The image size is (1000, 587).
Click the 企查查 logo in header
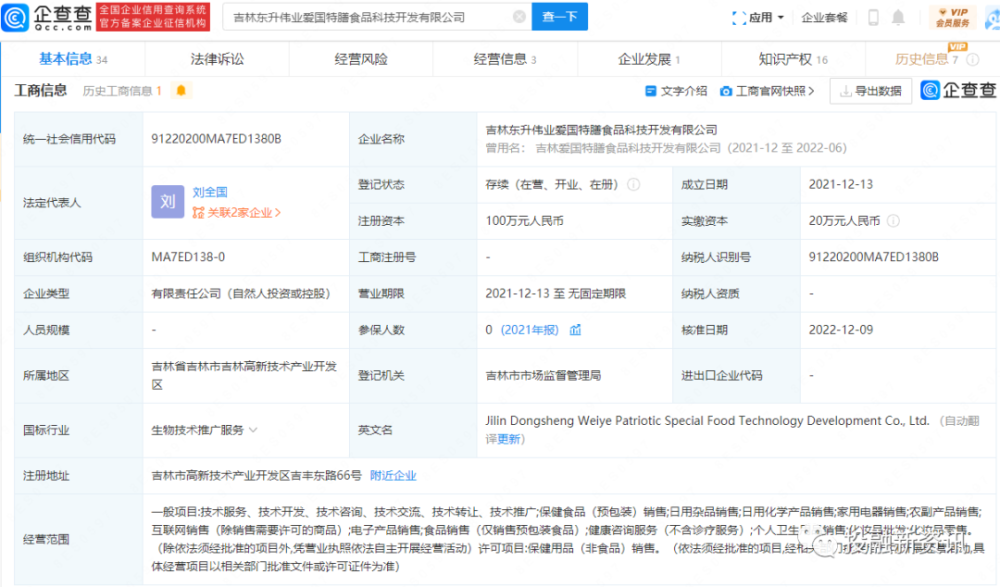[x=50, y=17]
